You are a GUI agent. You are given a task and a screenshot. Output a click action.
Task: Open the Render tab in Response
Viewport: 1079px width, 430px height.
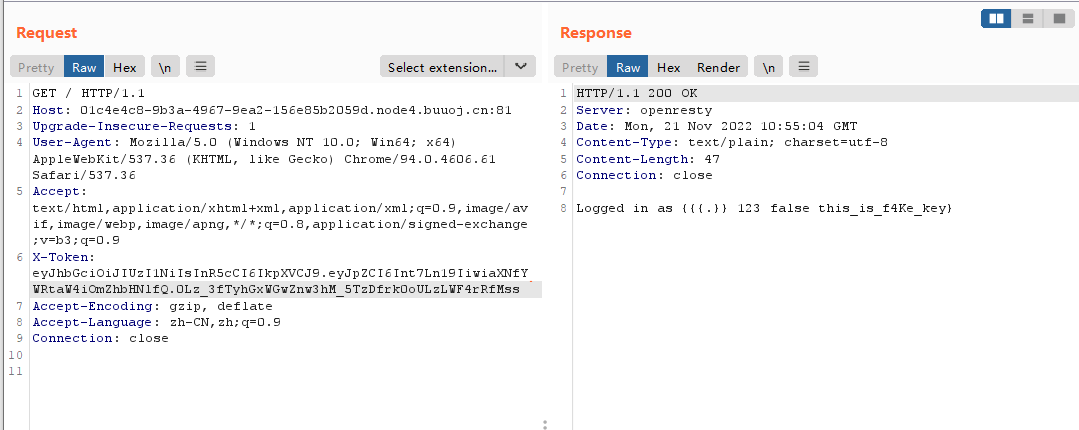pyautogui.click(x=718, y=67)
